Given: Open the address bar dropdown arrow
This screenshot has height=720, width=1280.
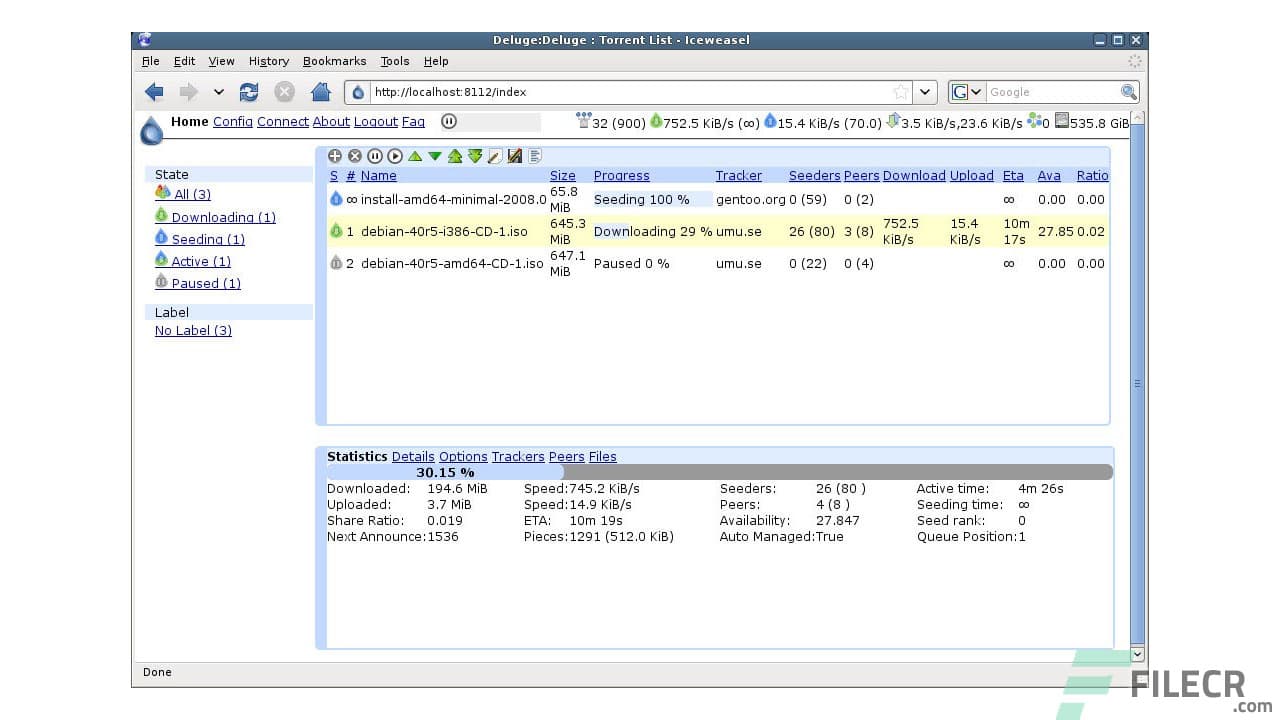Looking at the screenshot, I should pos(925,91).
